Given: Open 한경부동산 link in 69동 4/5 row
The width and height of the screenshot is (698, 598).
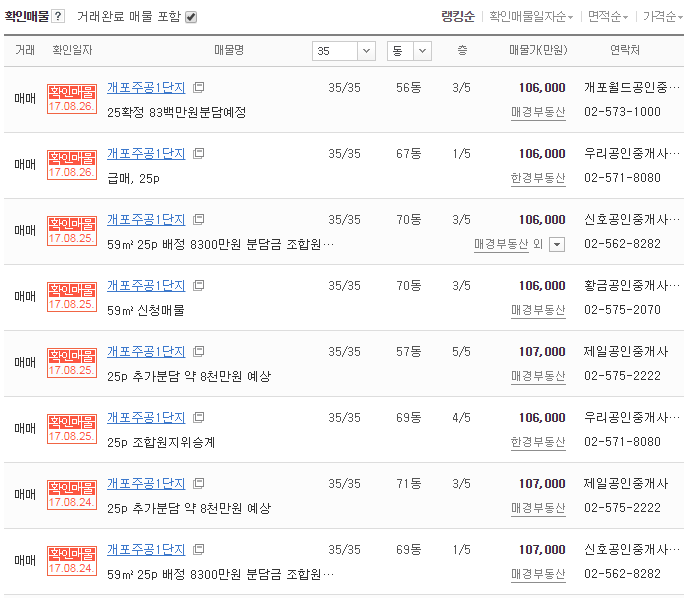Looking at the screenshot, I should (x=538, y=442).
